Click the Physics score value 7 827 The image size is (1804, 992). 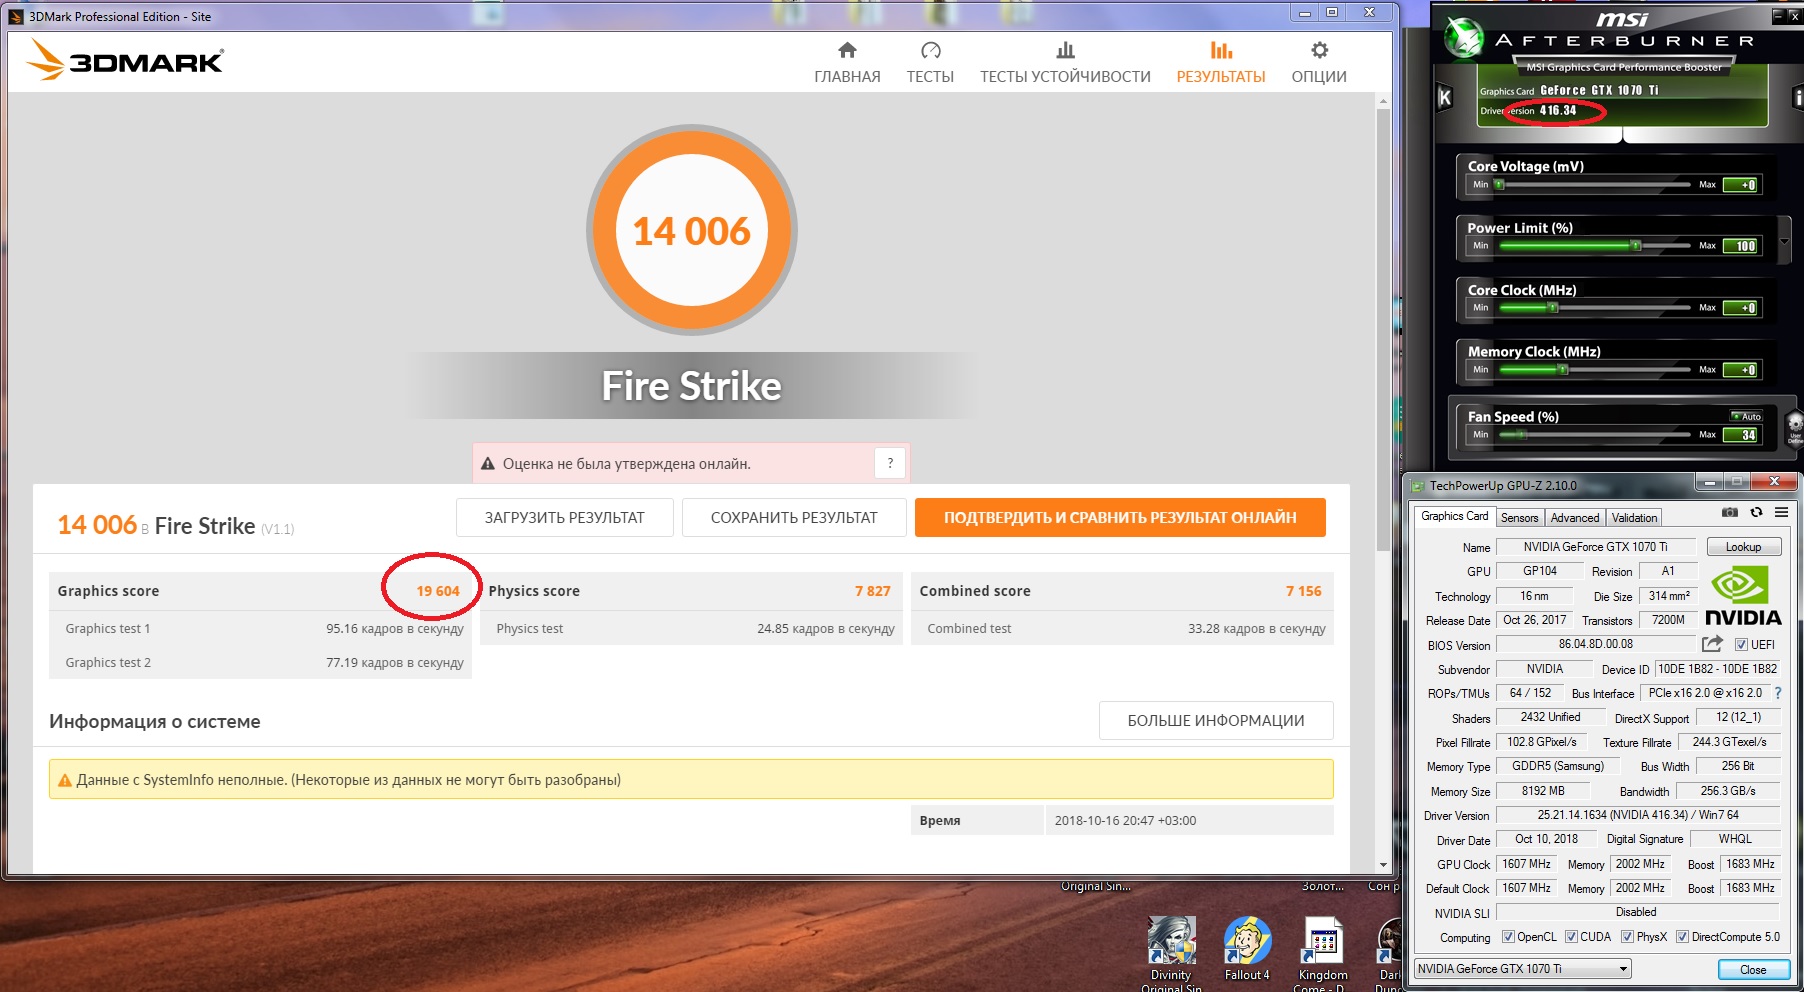pyautogui.click(x=872, y=591)
